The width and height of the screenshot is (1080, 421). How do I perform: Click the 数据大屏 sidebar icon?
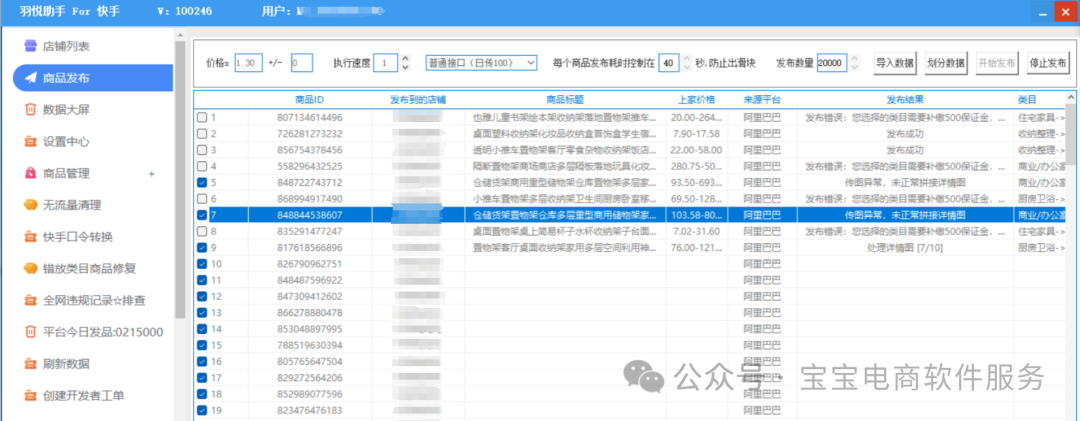30,110
